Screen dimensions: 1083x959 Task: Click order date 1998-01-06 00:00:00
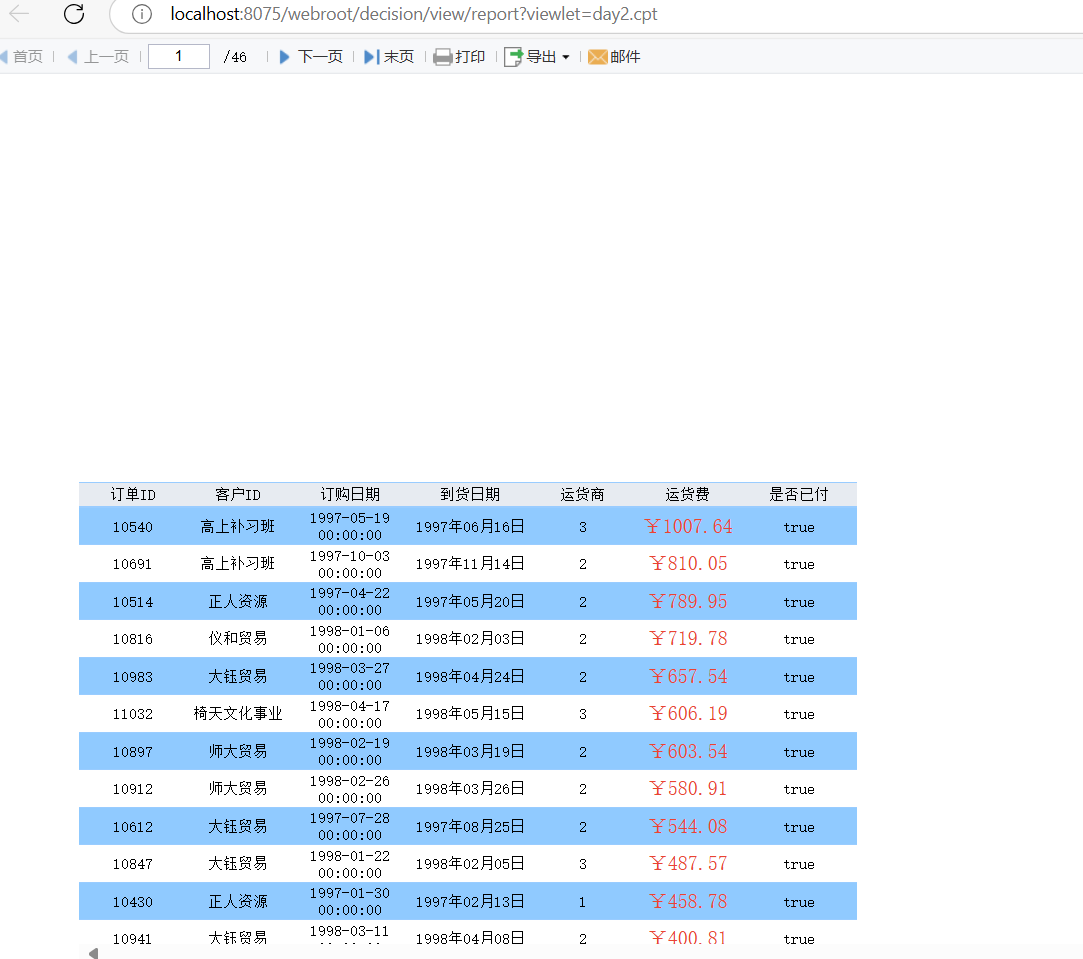coord(349,640)
